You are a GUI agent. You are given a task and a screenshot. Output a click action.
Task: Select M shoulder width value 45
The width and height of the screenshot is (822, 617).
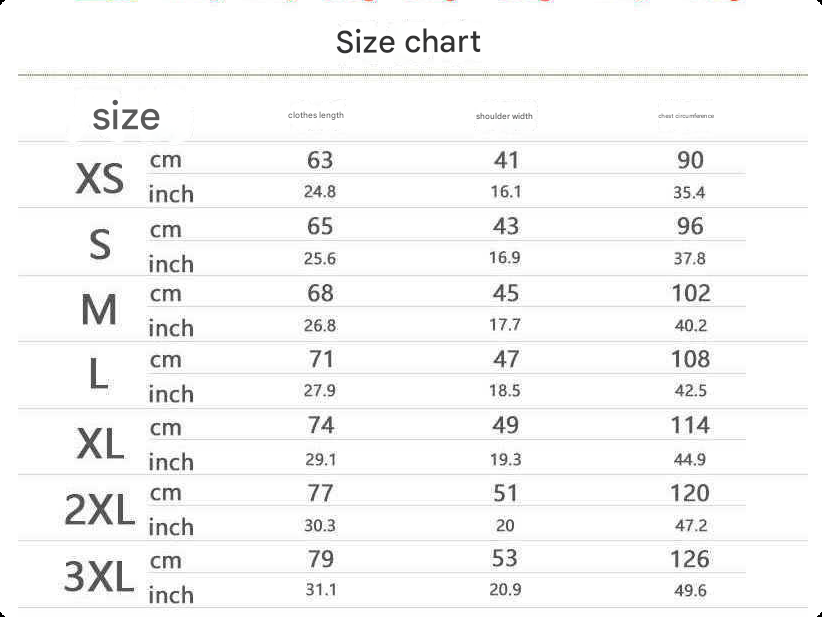tap(505, 293)
